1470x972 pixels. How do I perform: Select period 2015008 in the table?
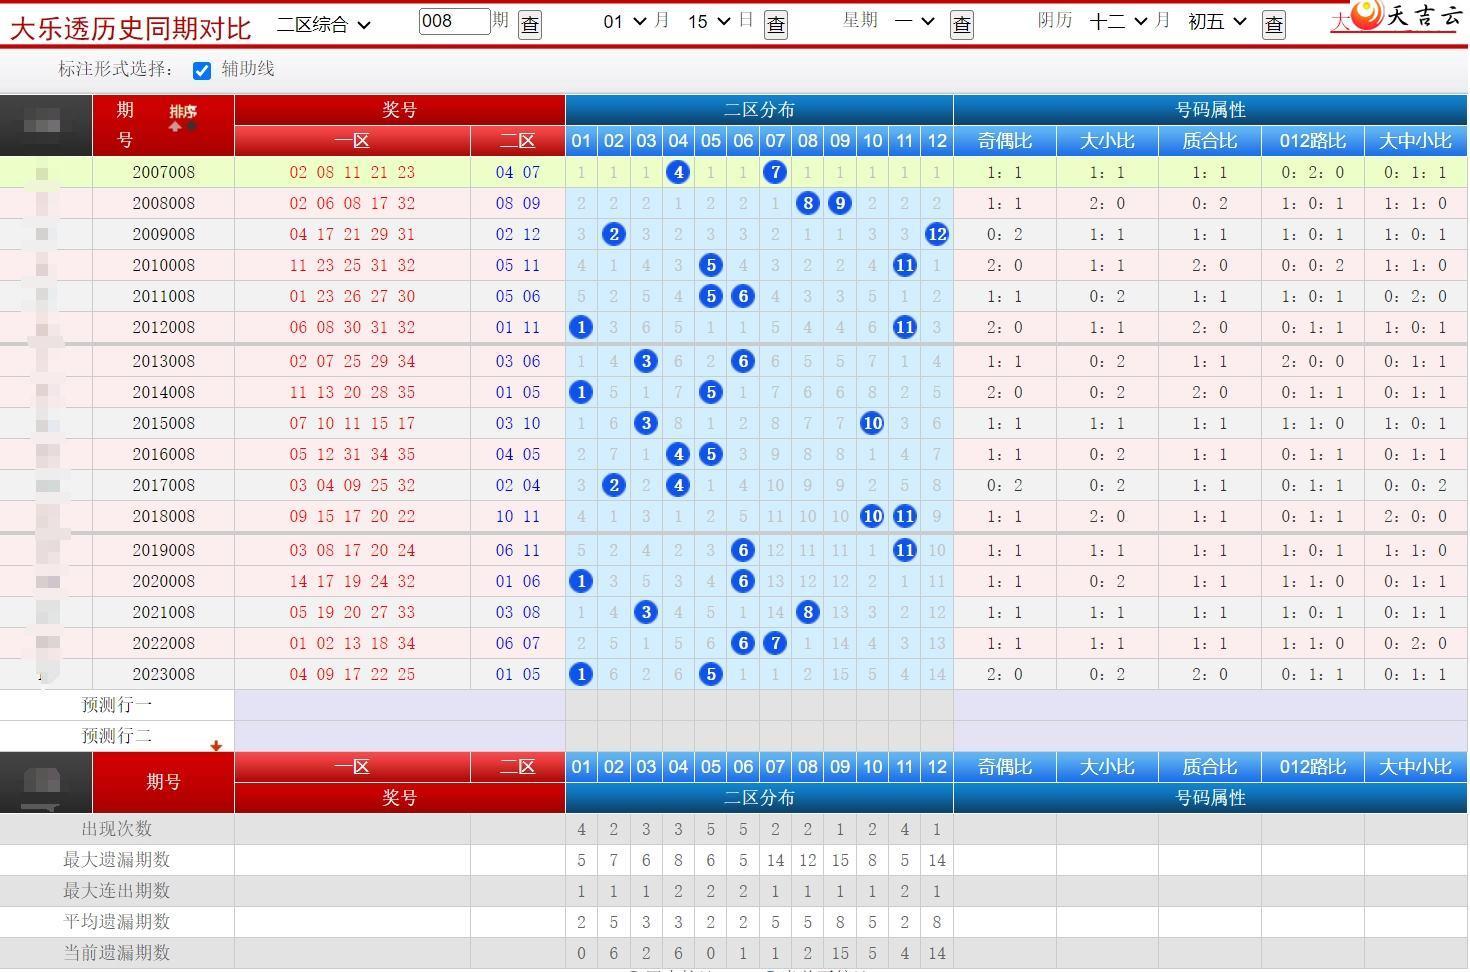point(164,423)
